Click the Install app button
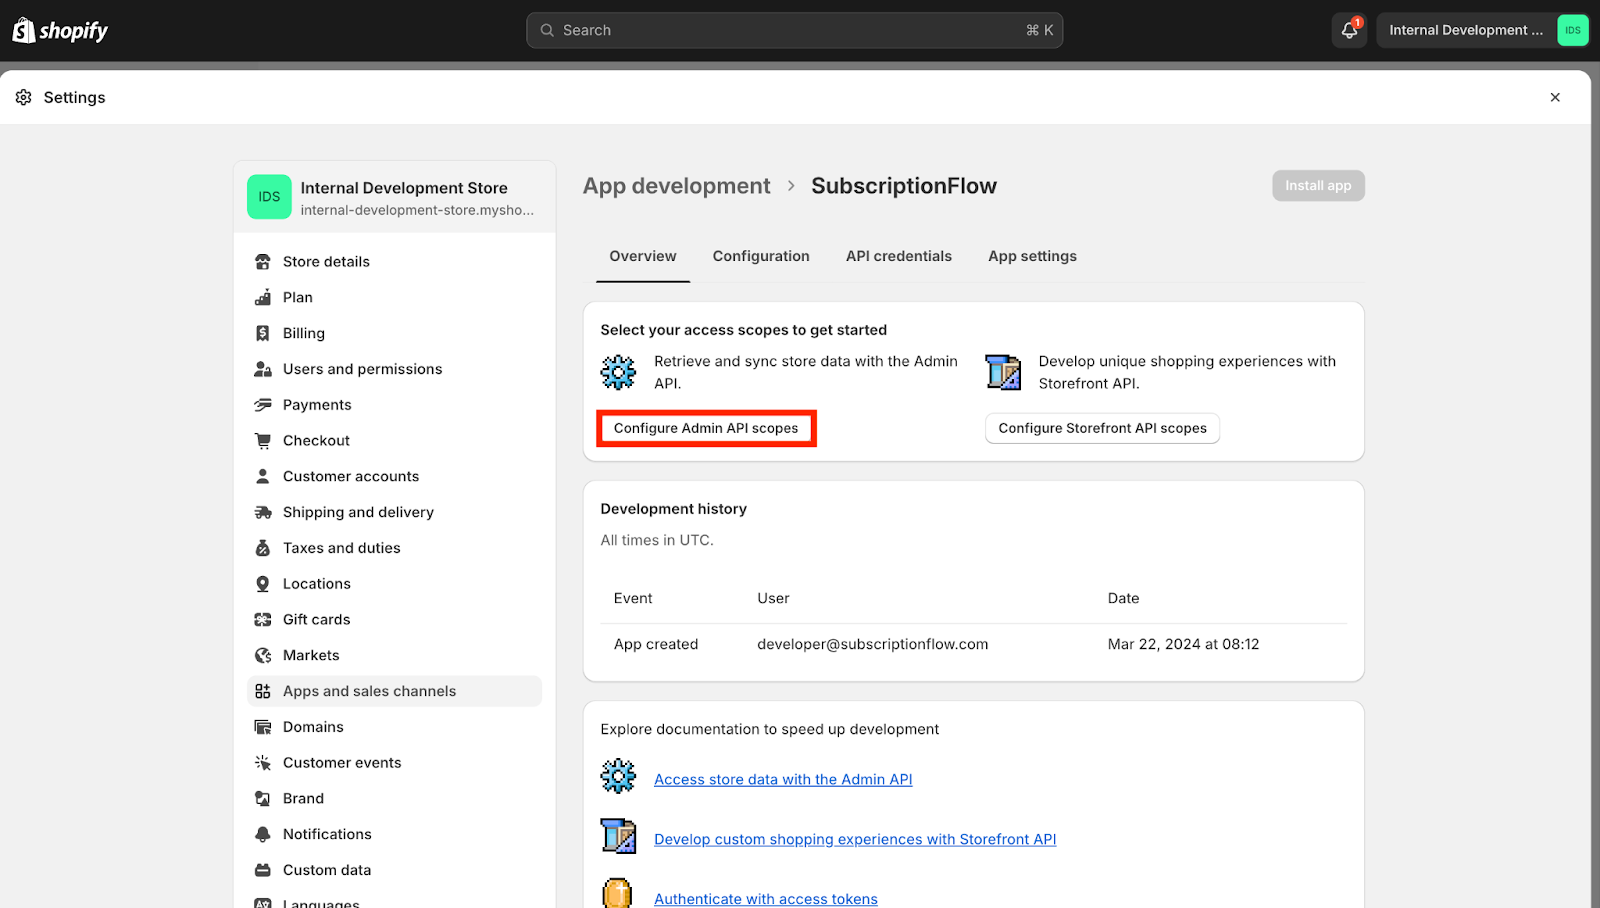1600x908 pixels. [x=1318, y=185]
